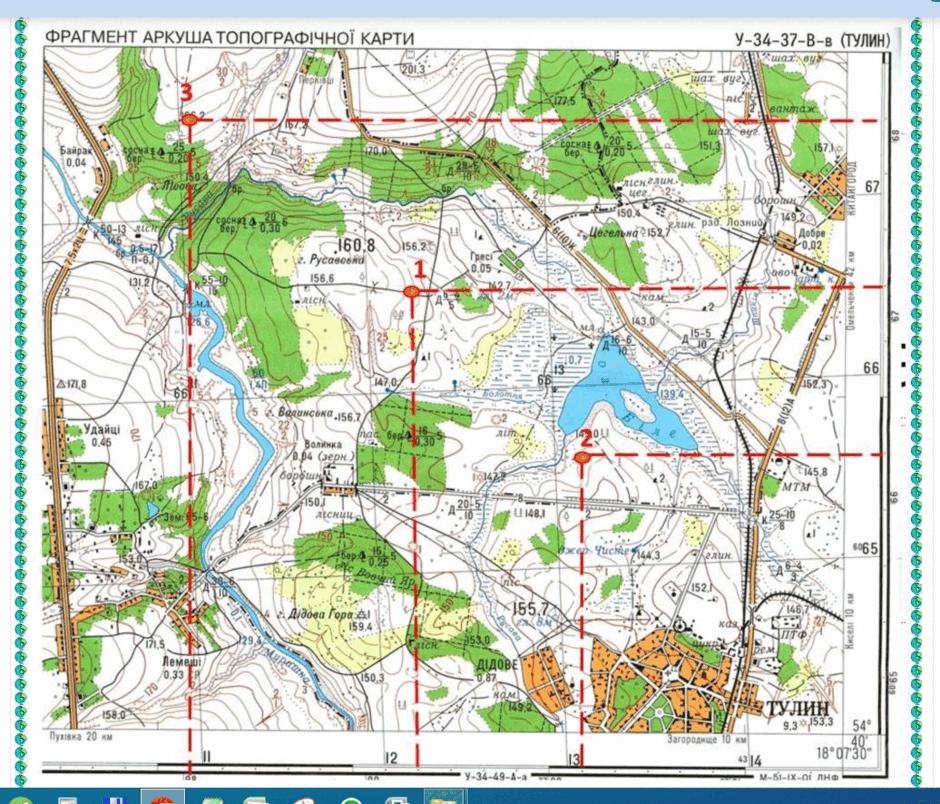Click the settlement label 'Волинка'

[323, 445]
